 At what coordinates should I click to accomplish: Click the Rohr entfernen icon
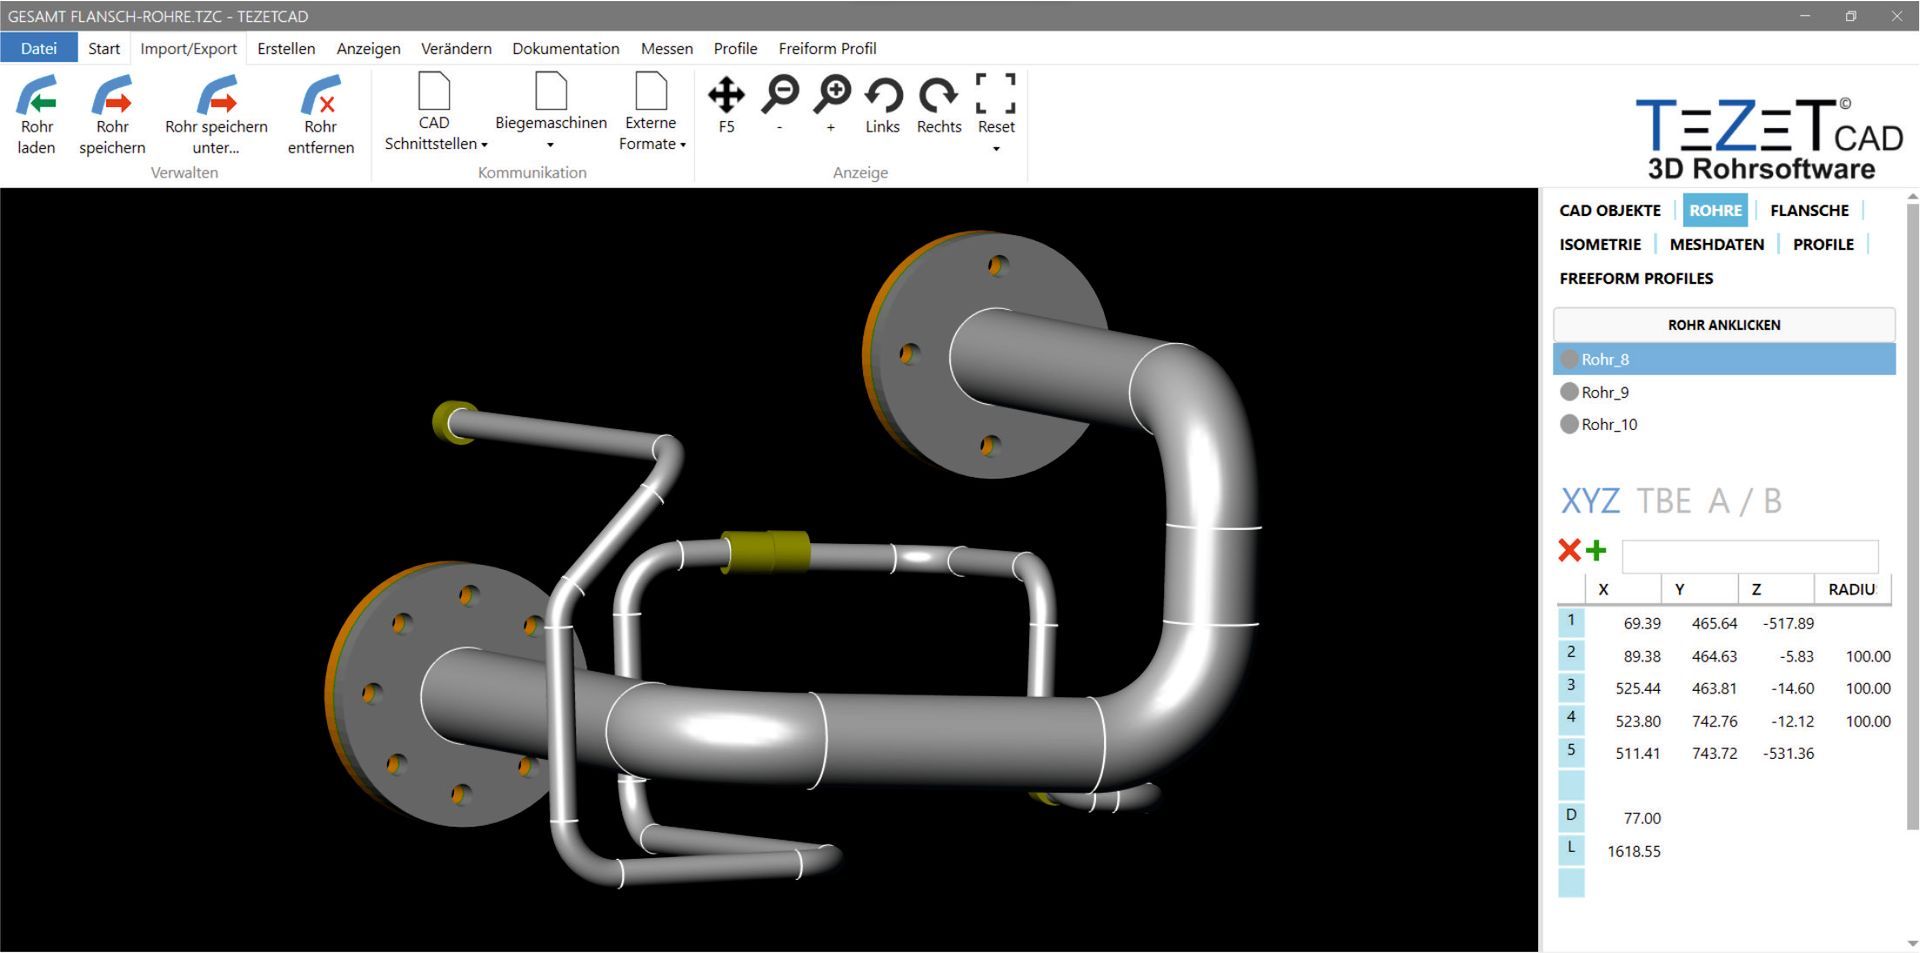(320, 97)
